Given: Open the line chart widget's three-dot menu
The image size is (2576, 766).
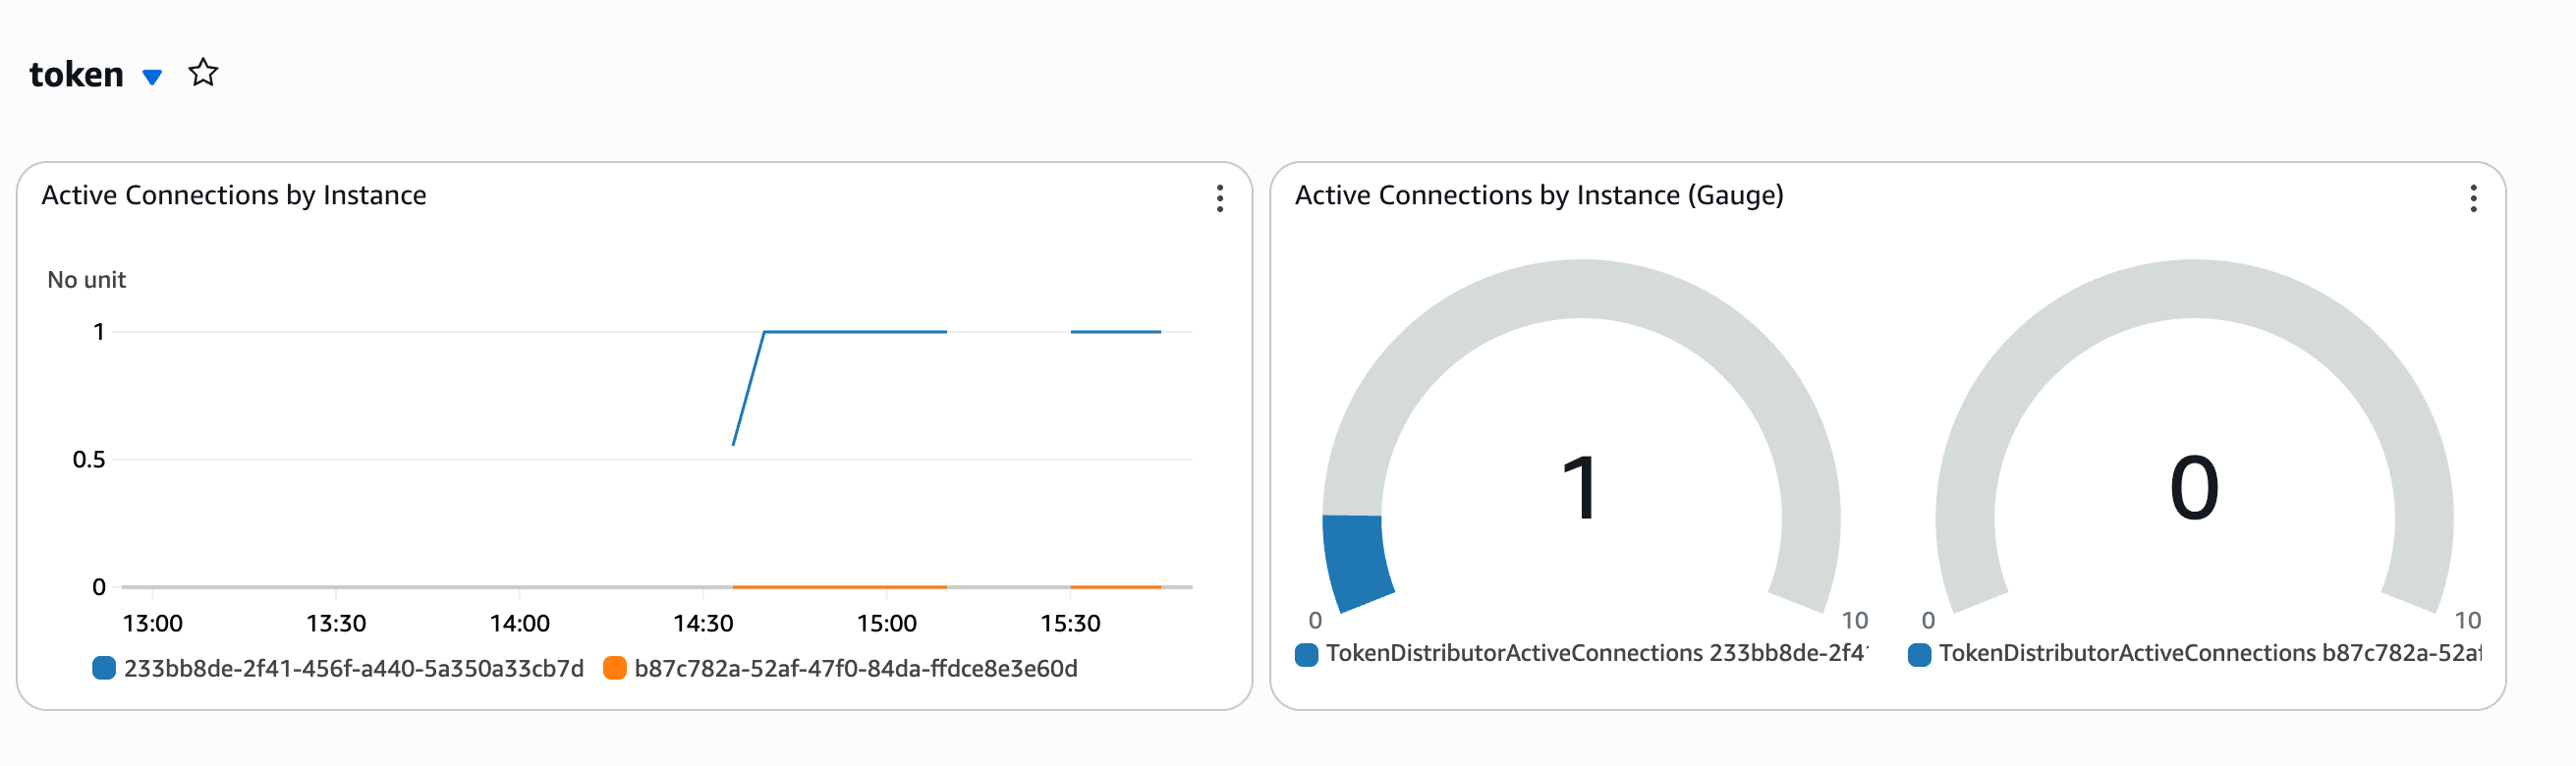Looking at the screenshot, I should coord(1219,198).
